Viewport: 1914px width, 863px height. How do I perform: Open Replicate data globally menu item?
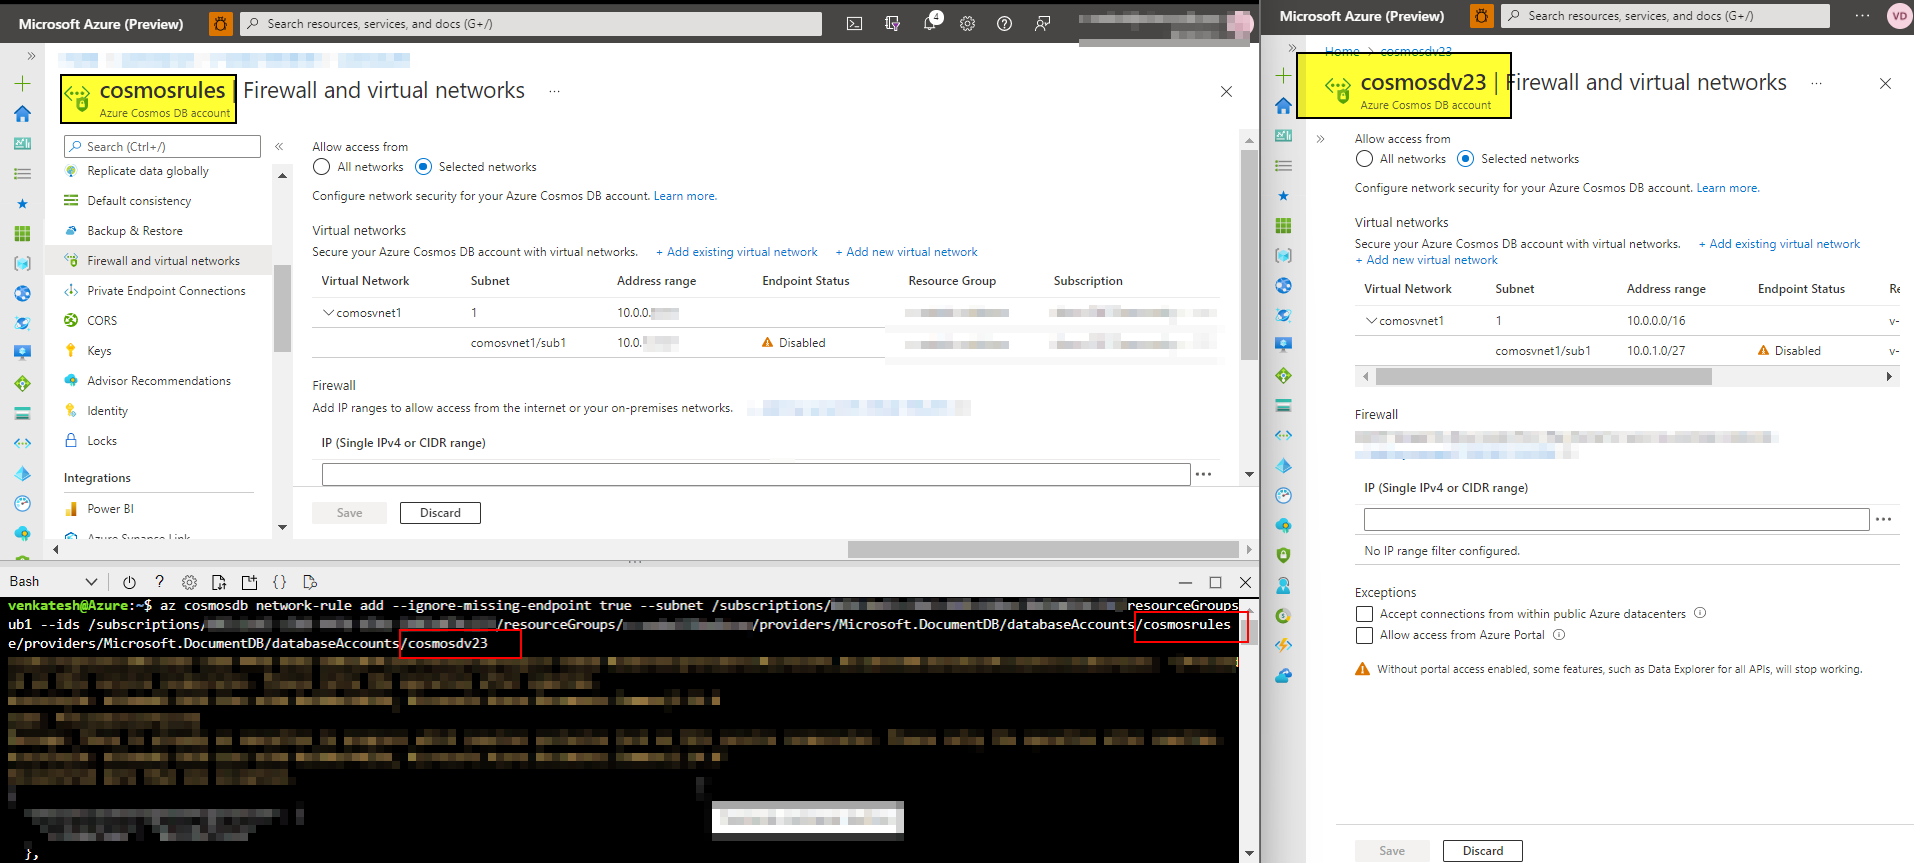point(148,171)
